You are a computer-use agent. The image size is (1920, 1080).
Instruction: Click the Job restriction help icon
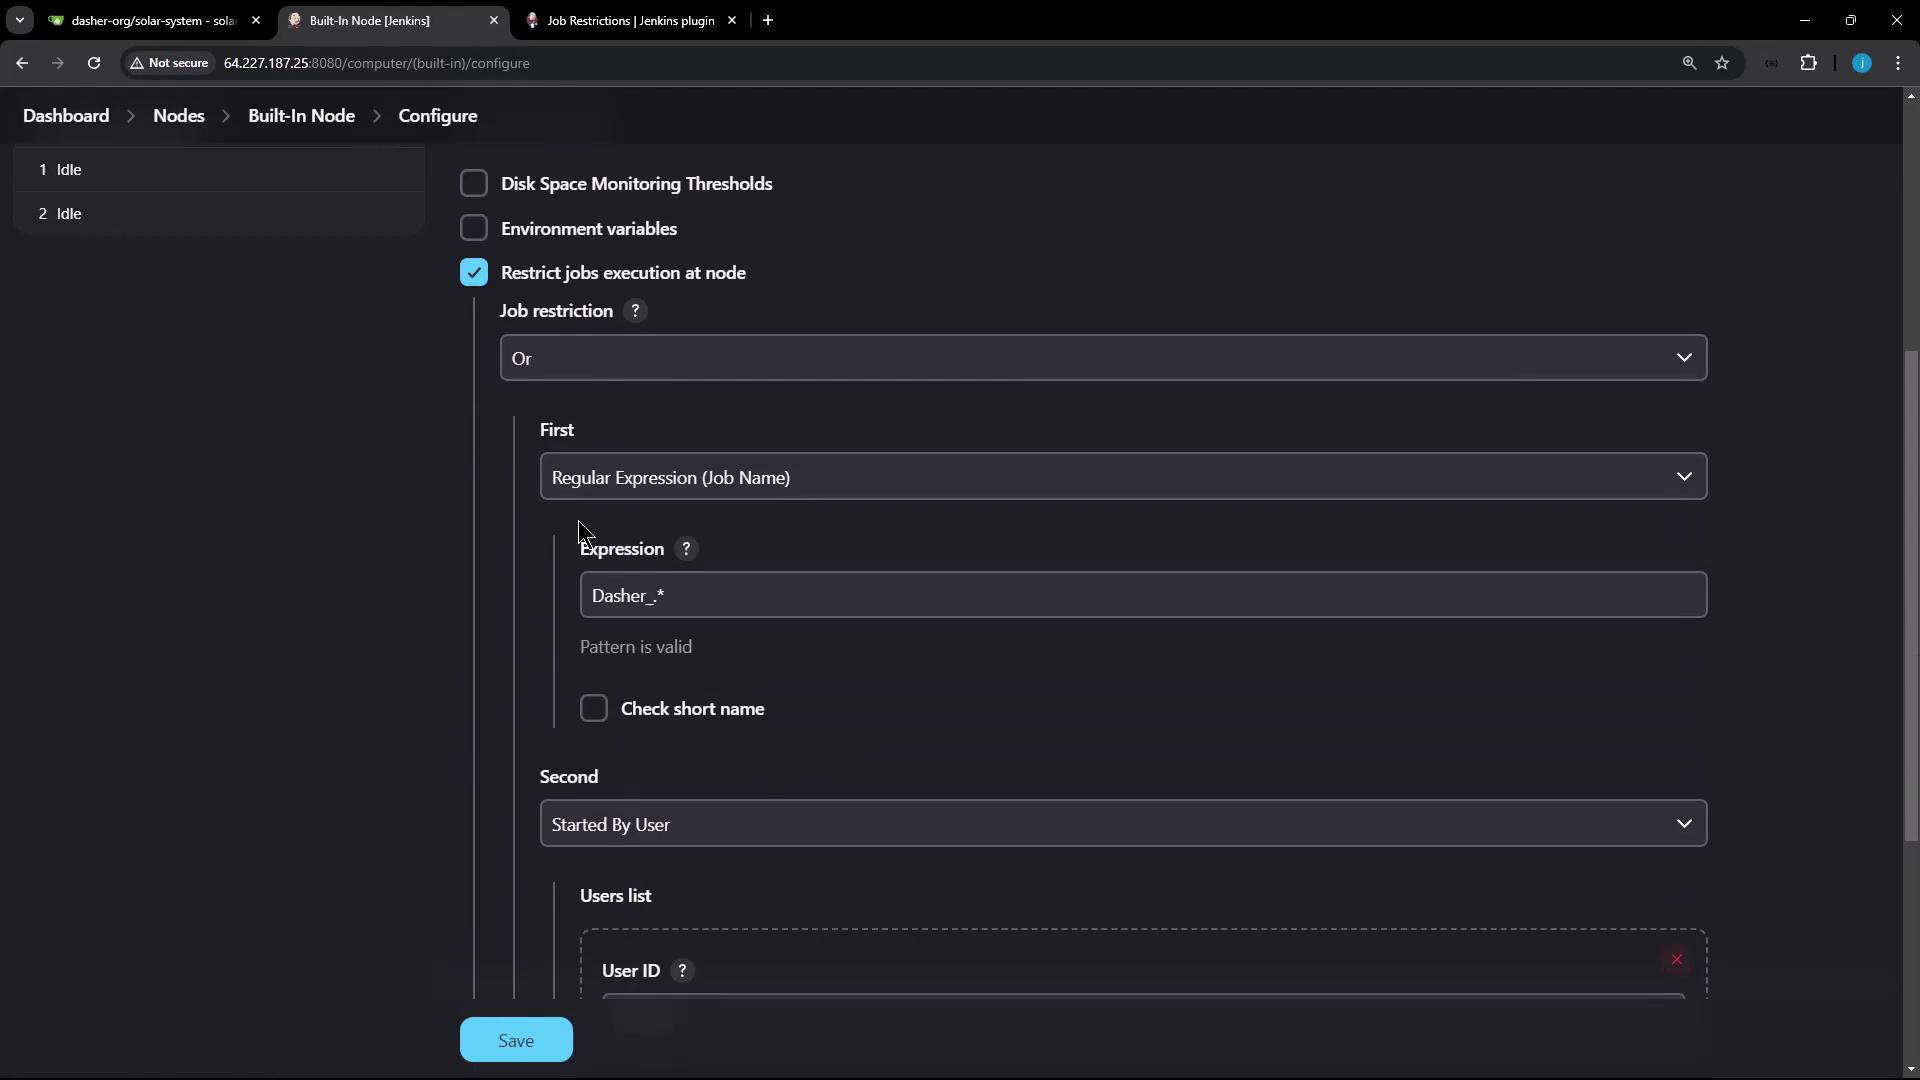[635, 311]
